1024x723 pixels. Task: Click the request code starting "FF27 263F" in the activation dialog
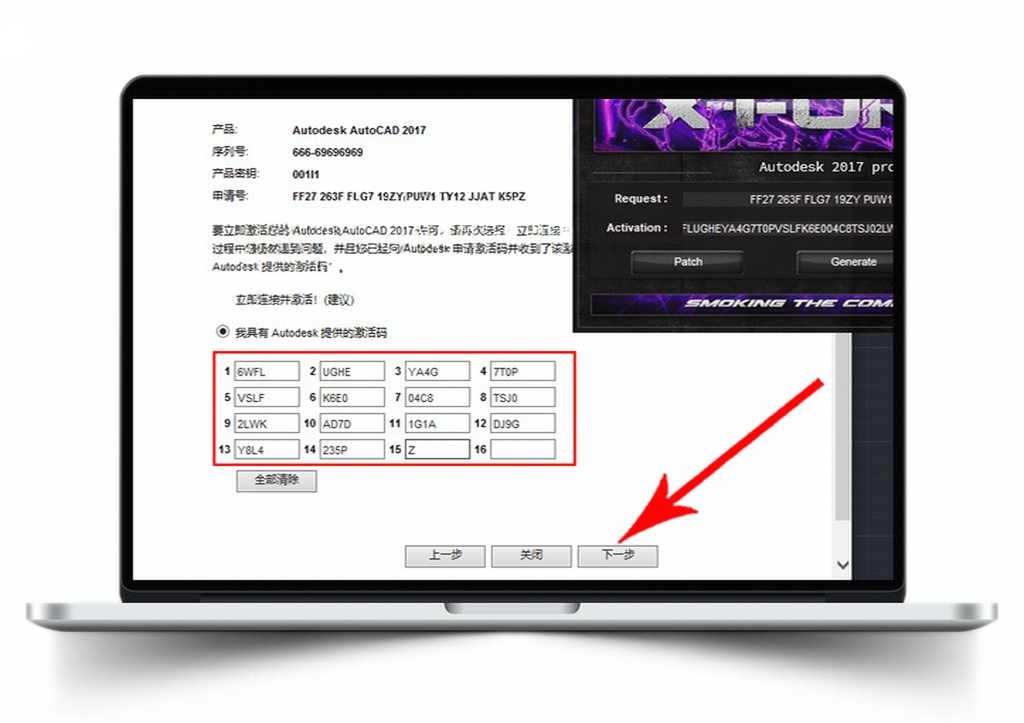pyautogui.click(x=409, y=197)
